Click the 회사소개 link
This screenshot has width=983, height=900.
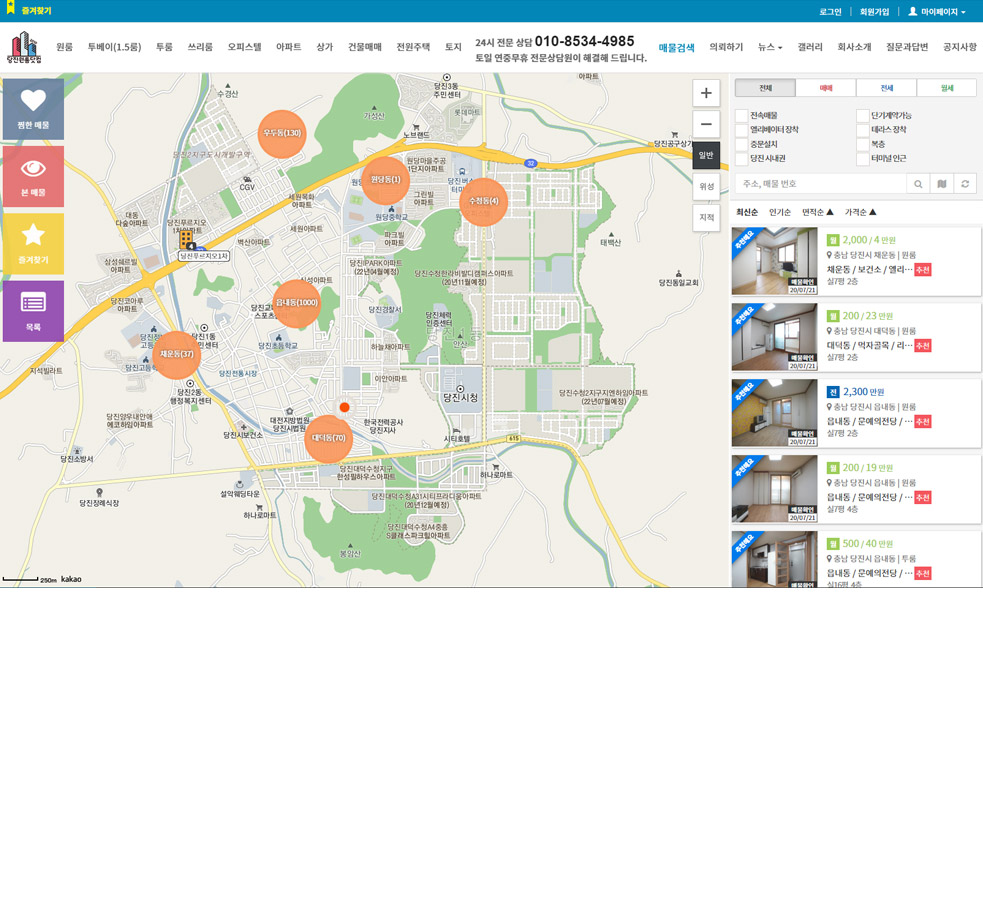tap(854, 47)
